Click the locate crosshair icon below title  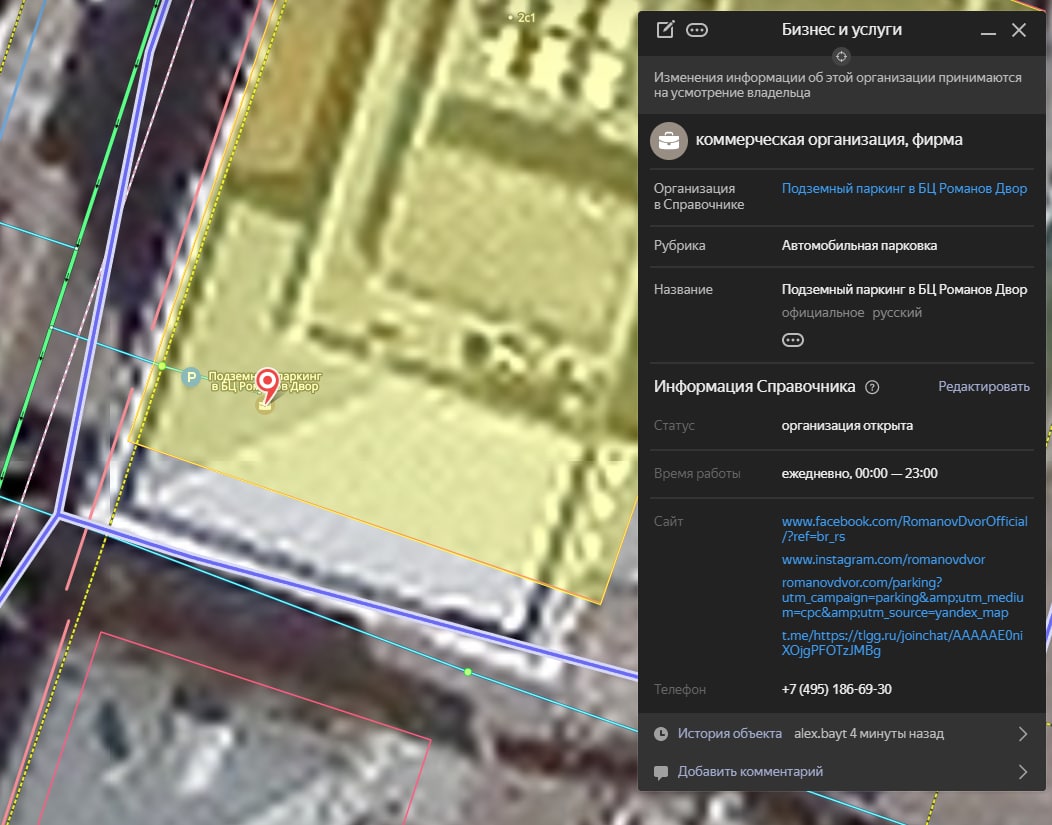pyautogui.click(x=841, y=56)
